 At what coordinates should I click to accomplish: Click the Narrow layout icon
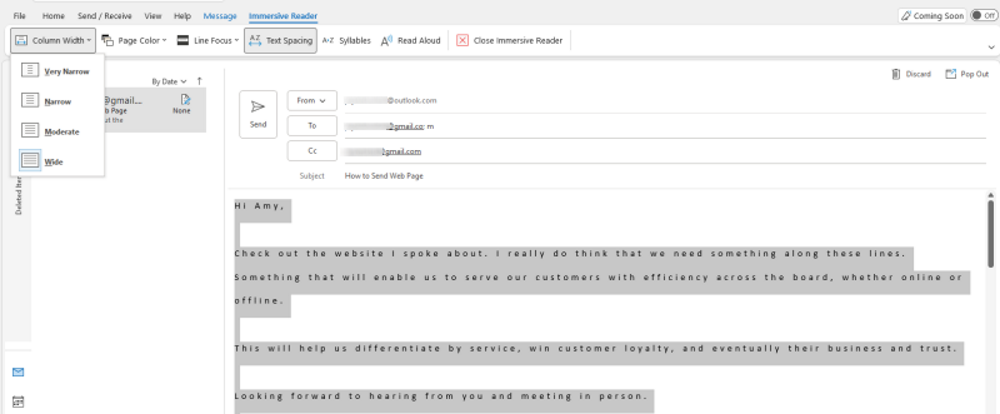click(30, 100)
